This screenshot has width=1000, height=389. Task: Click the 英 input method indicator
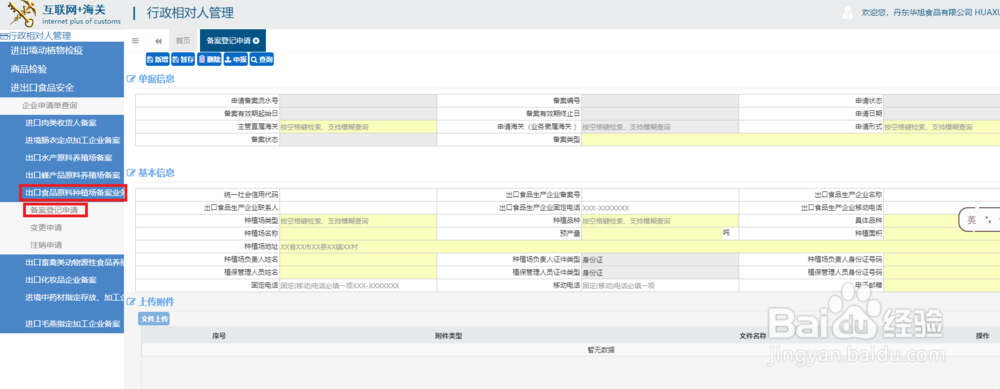971,220
